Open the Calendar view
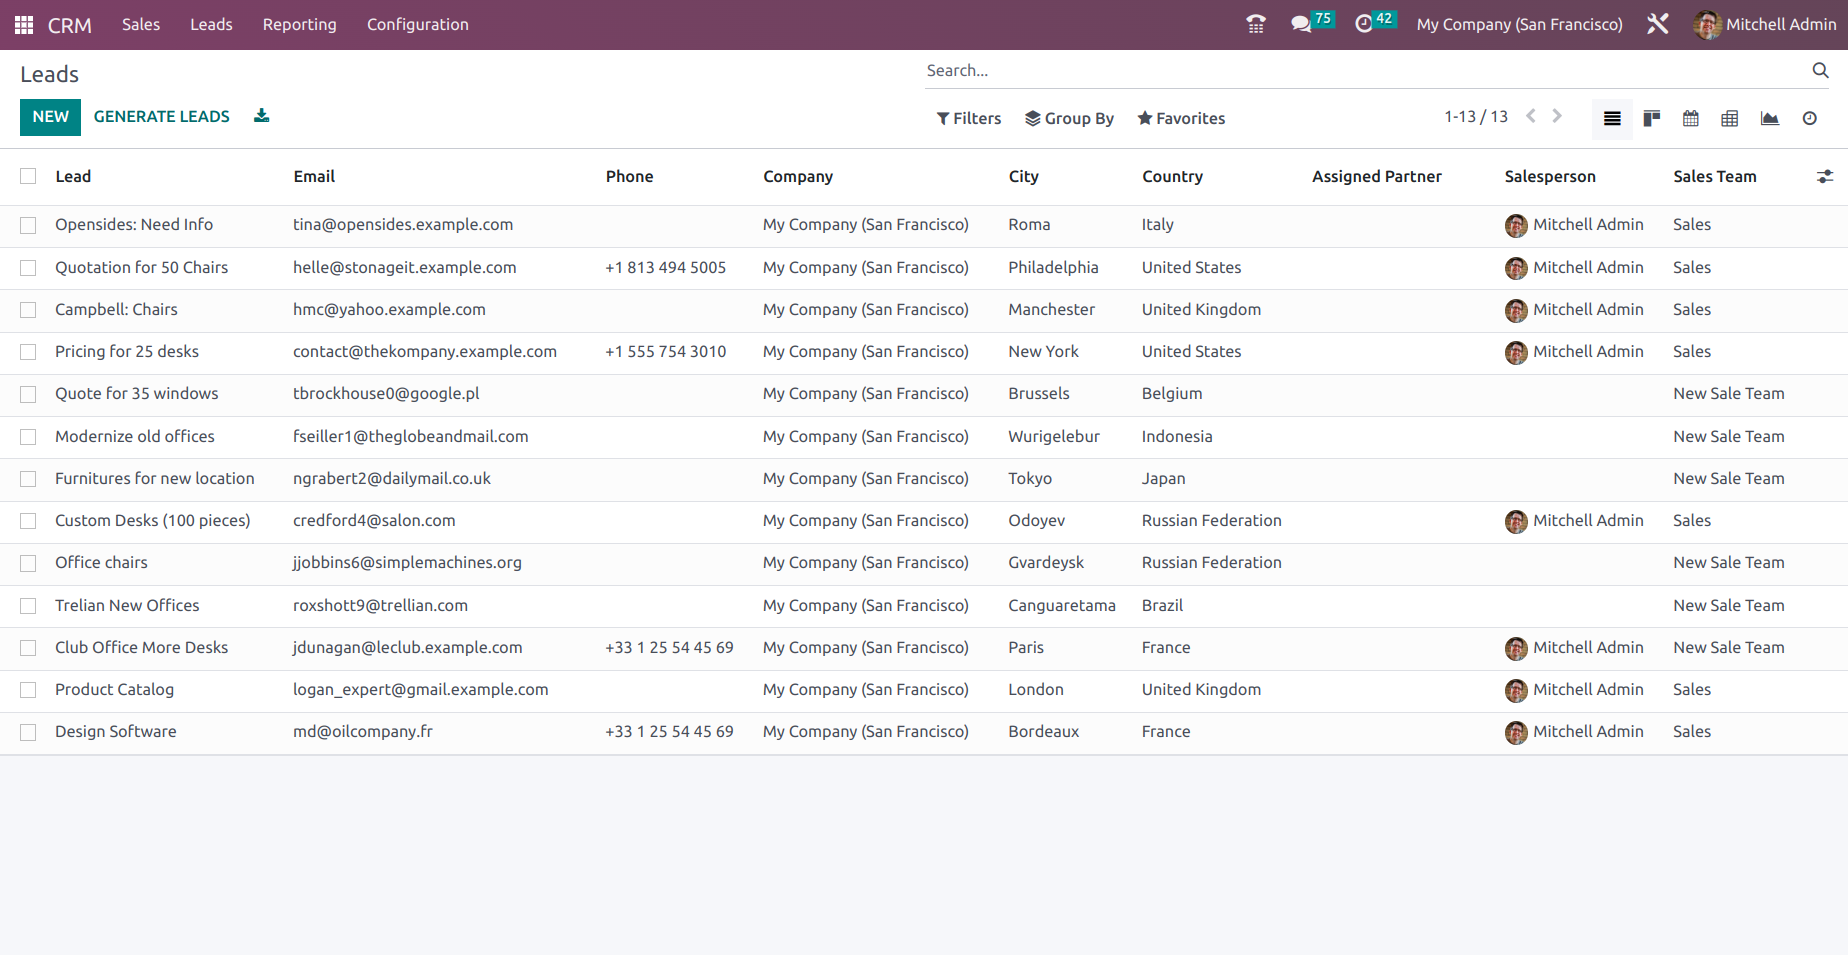1848x955 pixels. tap(1690, 118)
